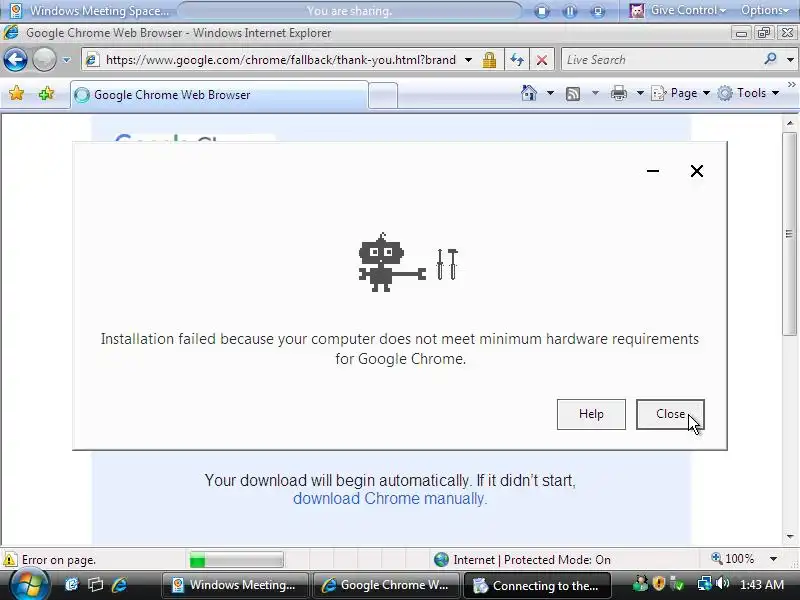The height and width of the screenshot is (600, 800).
Task: Click the Live Search magnifier icon
Action: (x=770, y=59)
